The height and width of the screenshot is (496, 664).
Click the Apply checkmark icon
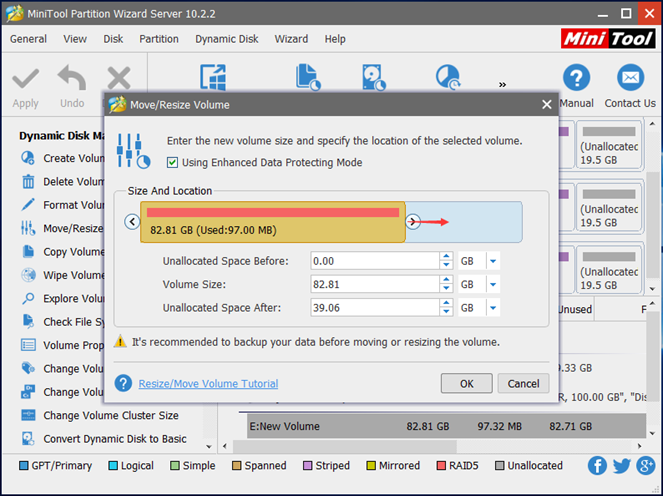(x=25, y=78)
